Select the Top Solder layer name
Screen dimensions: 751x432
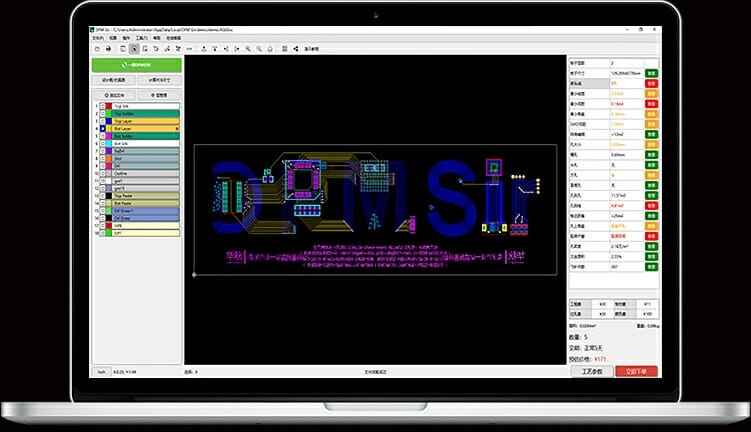(x=146, y=114)
